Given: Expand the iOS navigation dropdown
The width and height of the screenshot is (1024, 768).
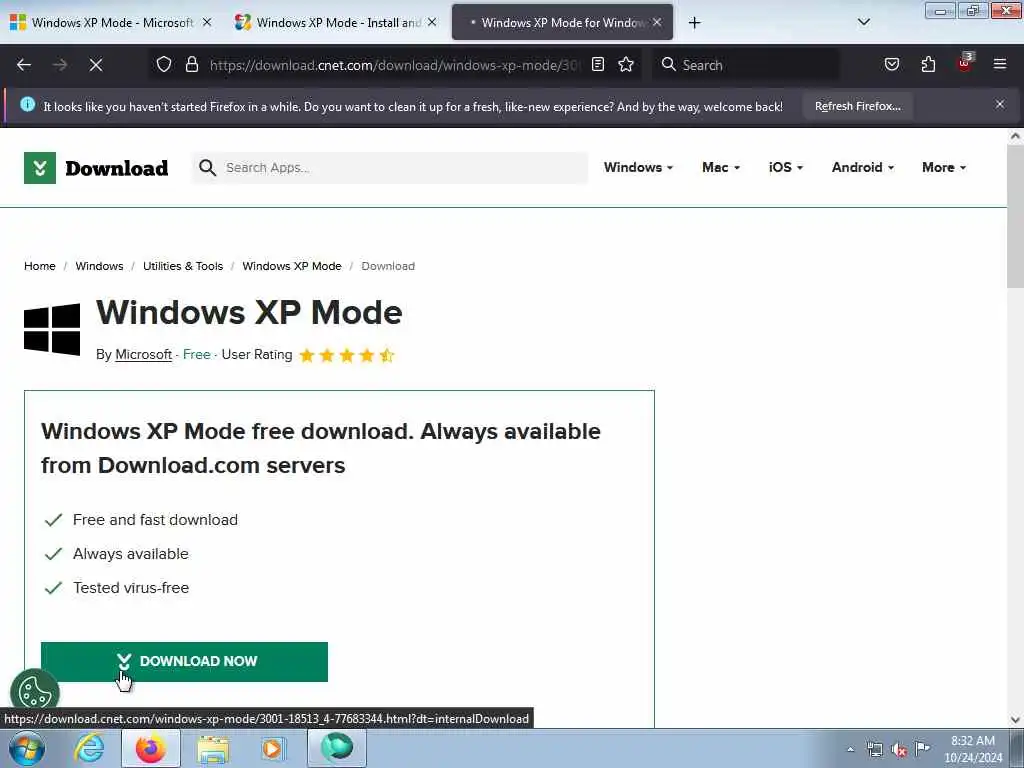Looking at the screenshot, I should (x=786, y=168).
